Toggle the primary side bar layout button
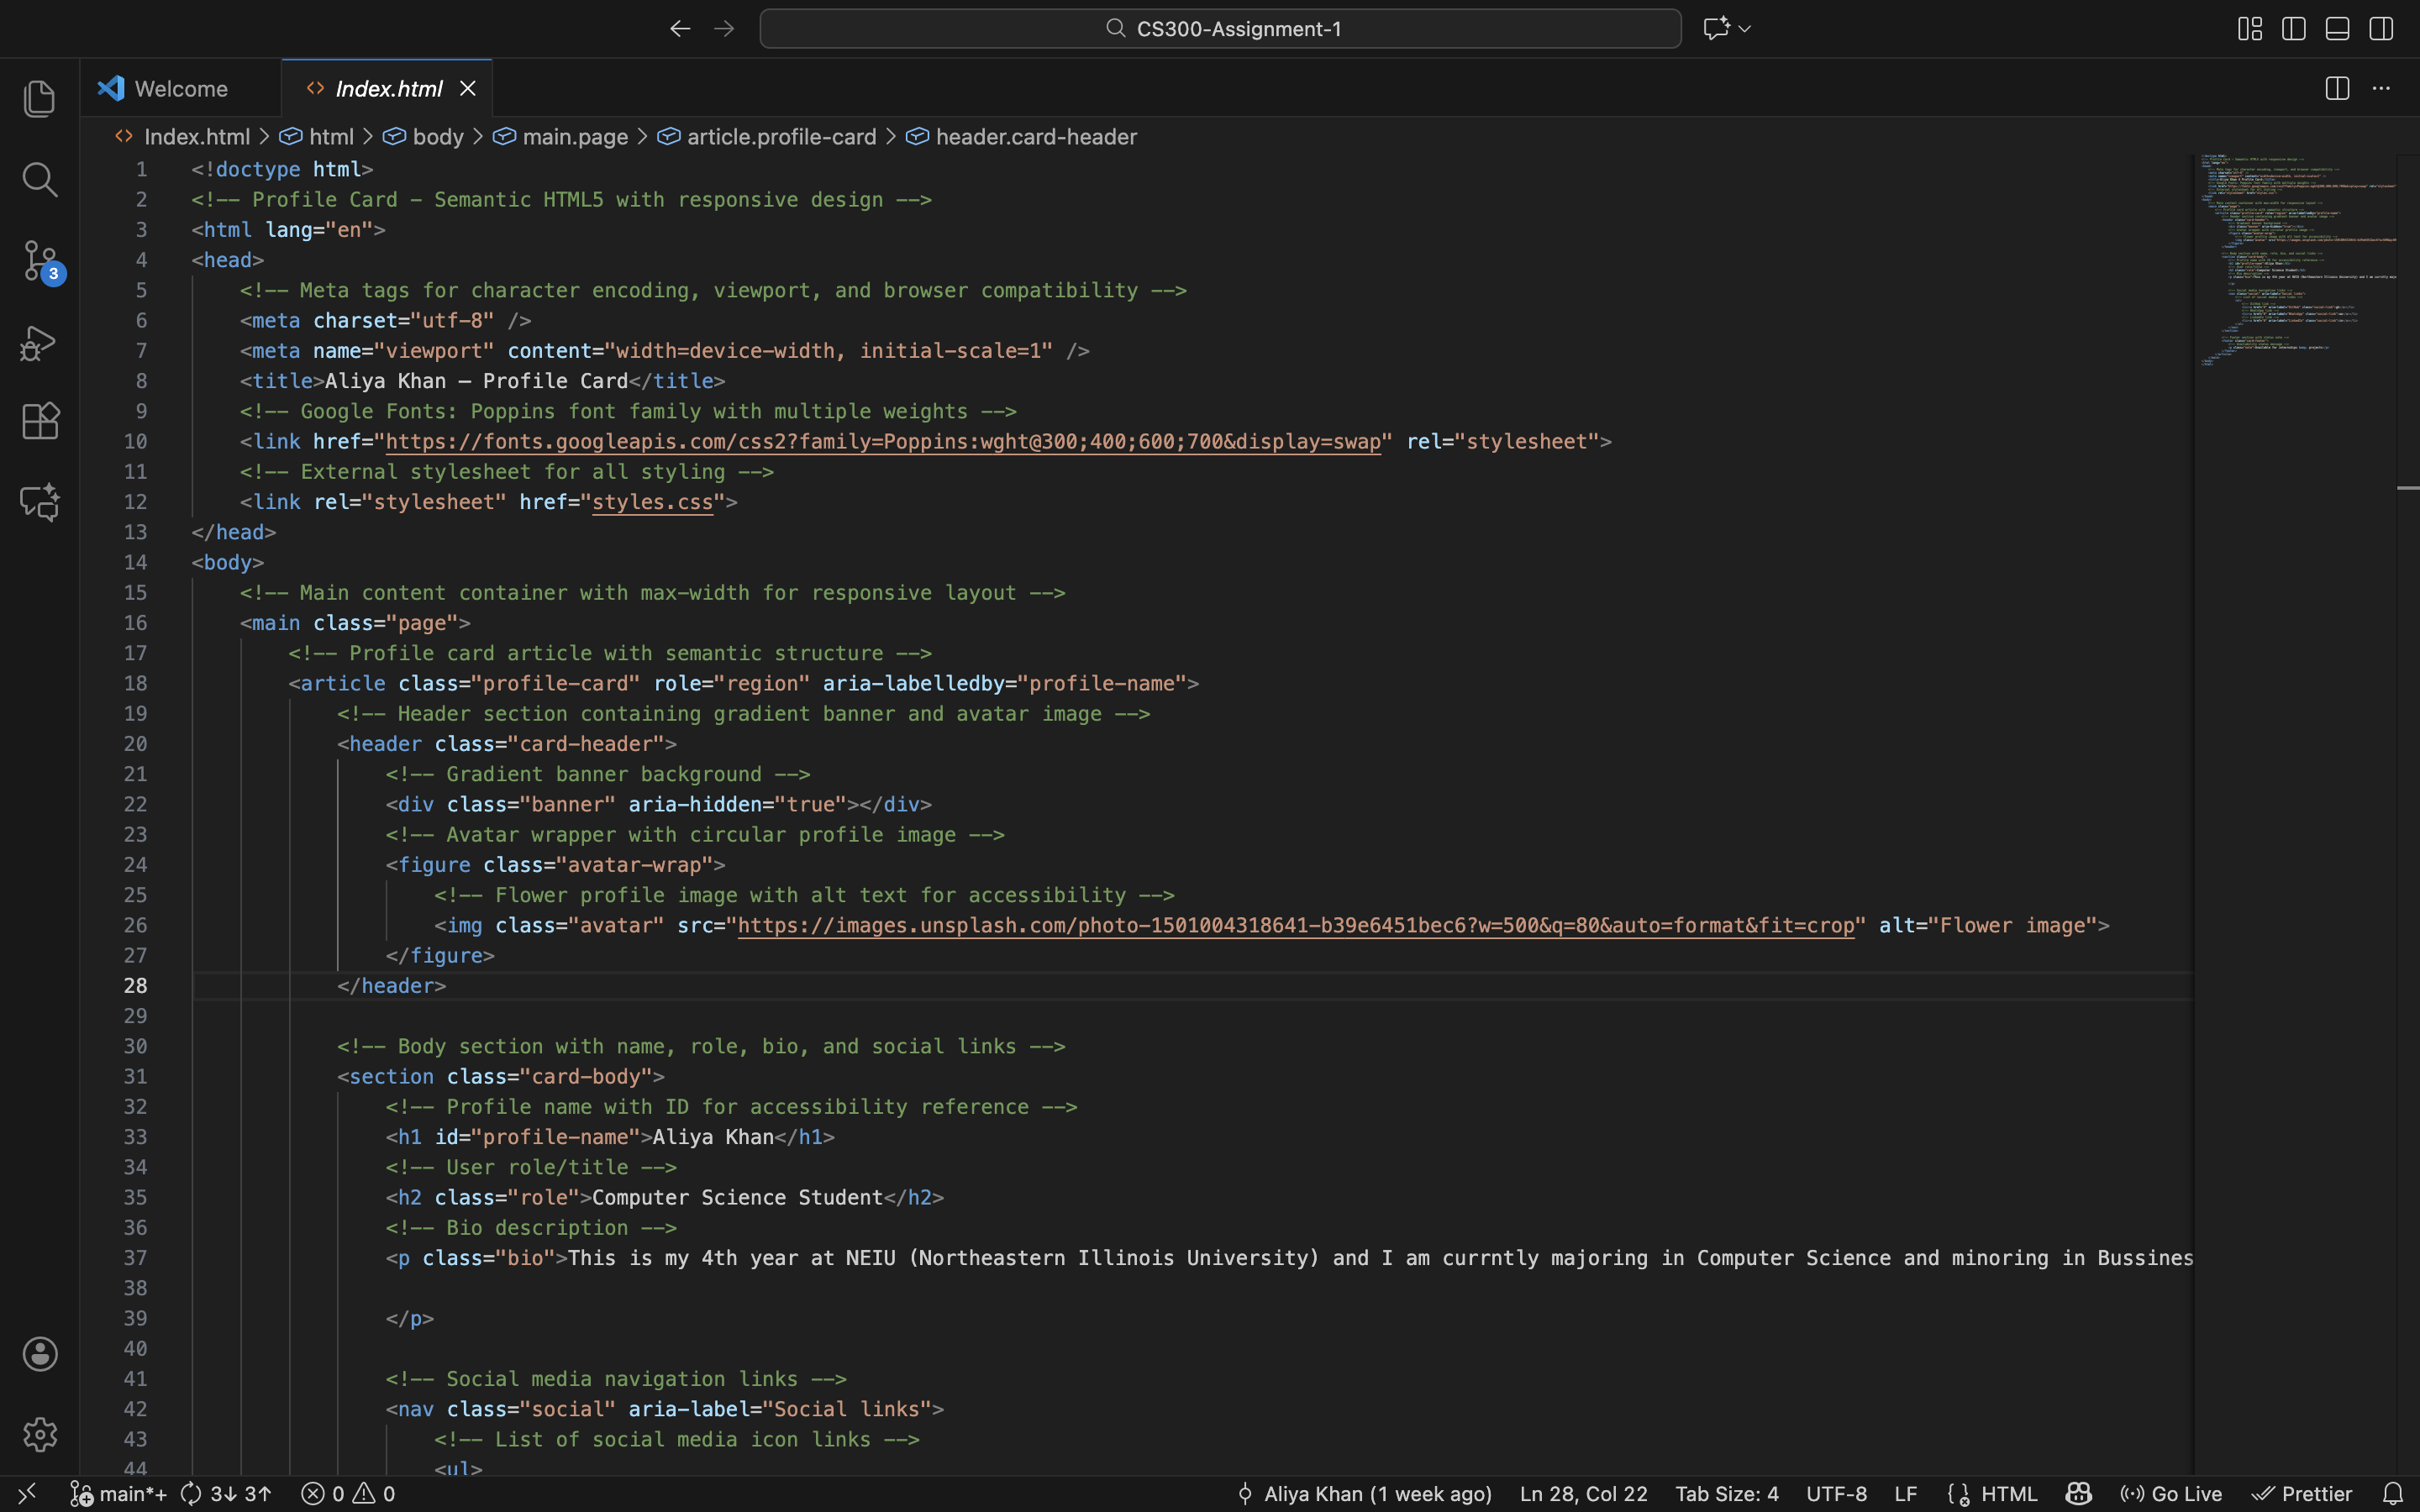Screen dimensions: 2420x1512 2293,29
